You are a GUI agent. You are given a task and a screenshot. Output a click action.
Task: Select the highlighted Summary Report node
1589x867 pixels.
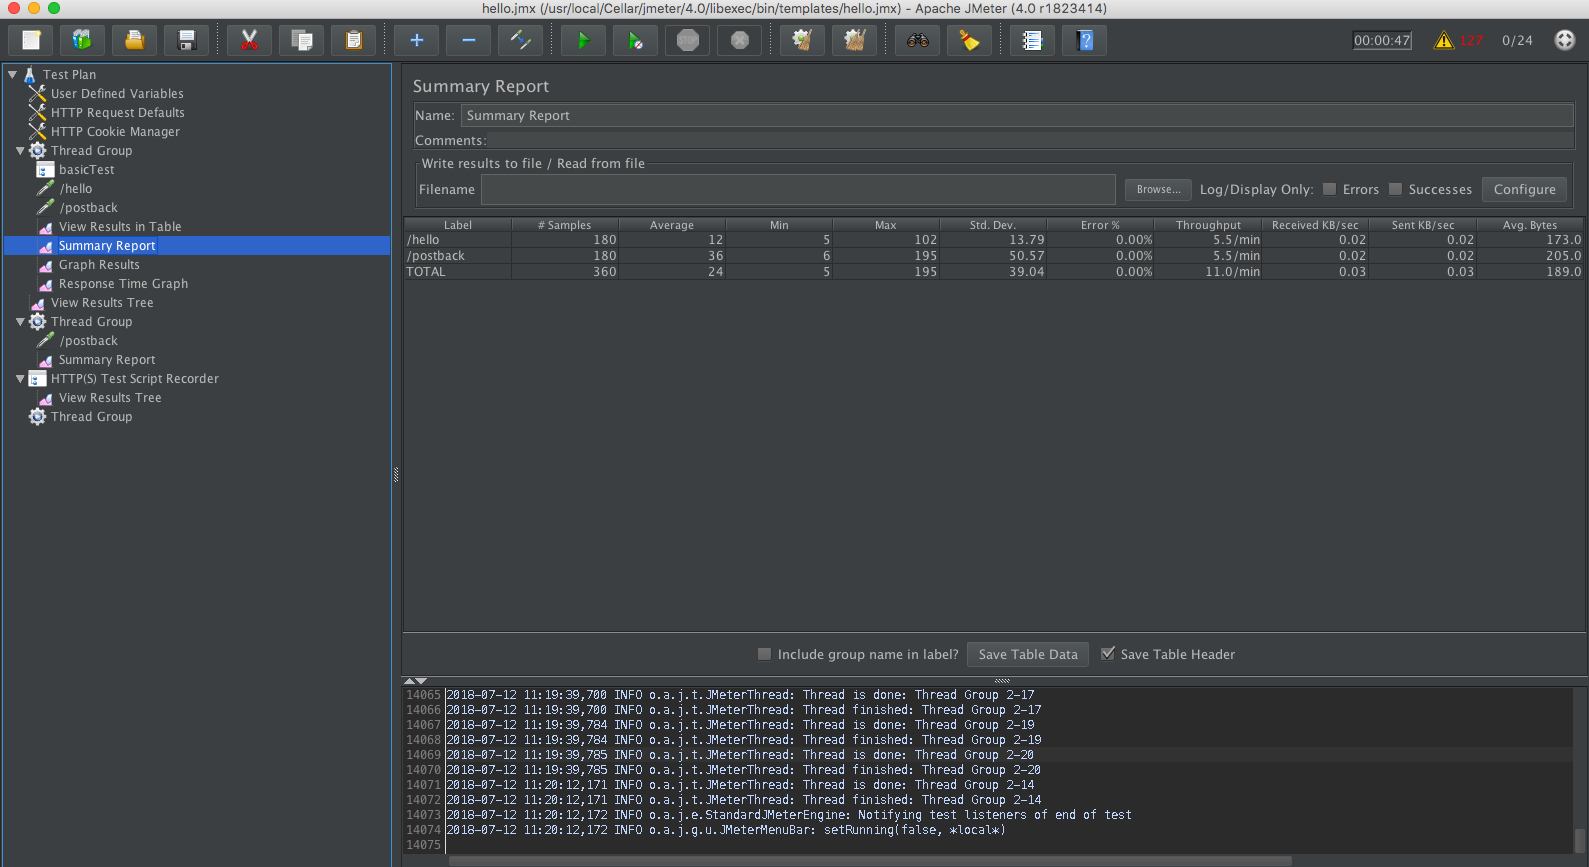[107, 245]
